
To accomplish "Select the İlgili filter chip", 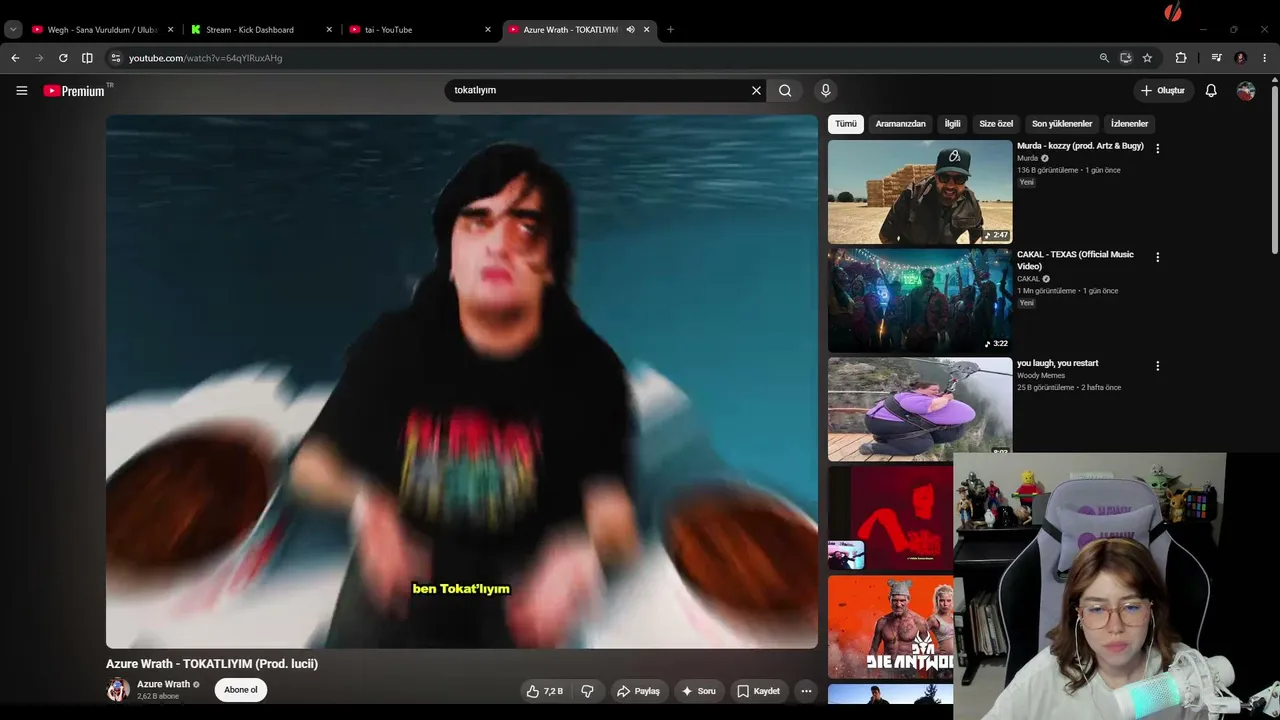I will pos(952,124).
